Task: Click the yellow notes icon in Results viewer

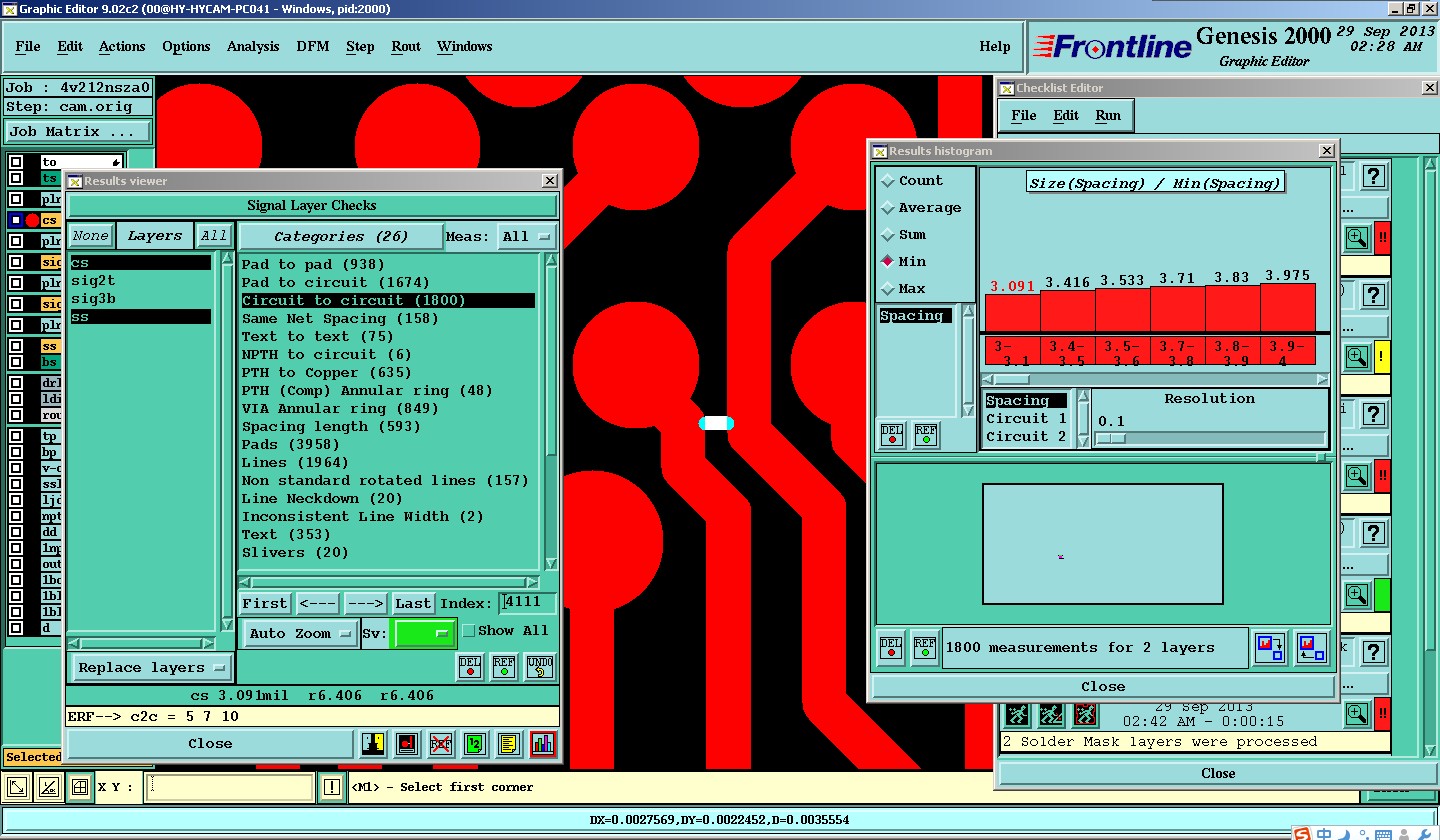Action: 508,743
